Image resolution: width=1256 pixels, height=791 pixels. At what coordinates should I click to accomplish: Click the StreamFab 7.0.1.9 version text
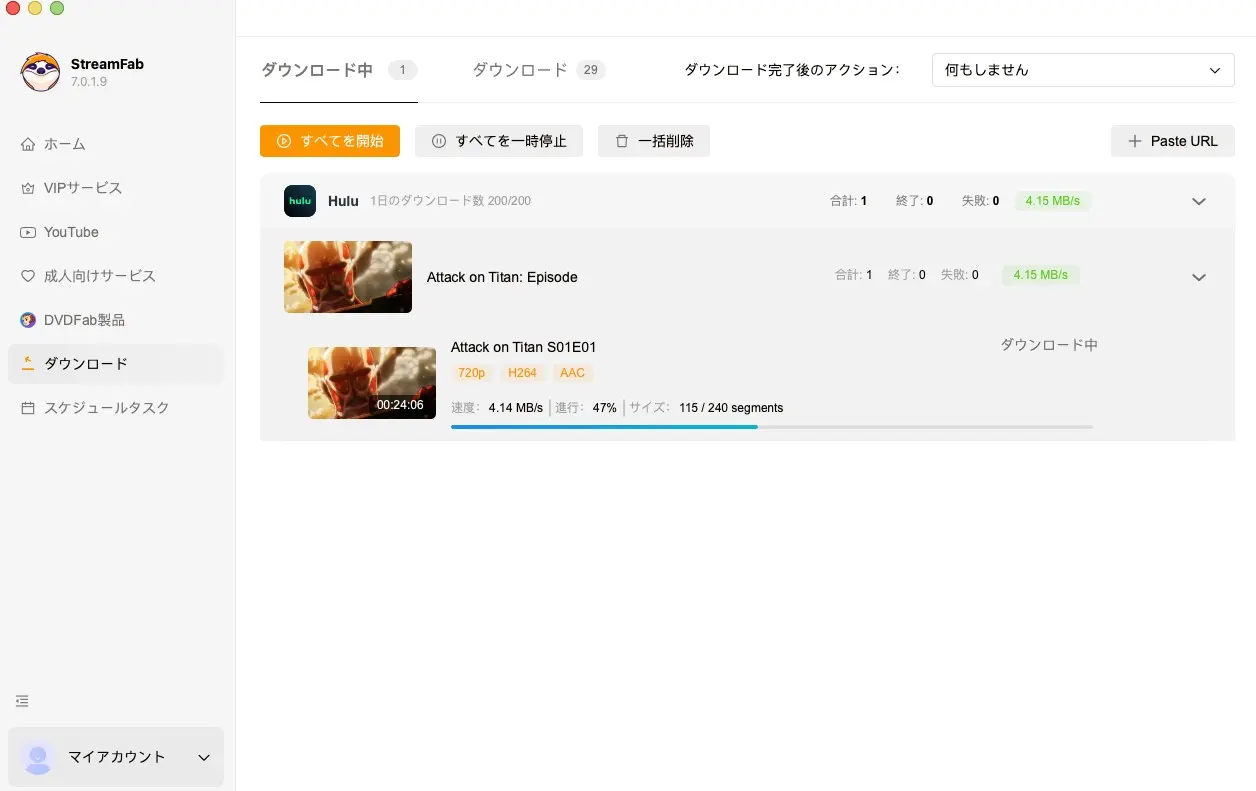[89, 82]
